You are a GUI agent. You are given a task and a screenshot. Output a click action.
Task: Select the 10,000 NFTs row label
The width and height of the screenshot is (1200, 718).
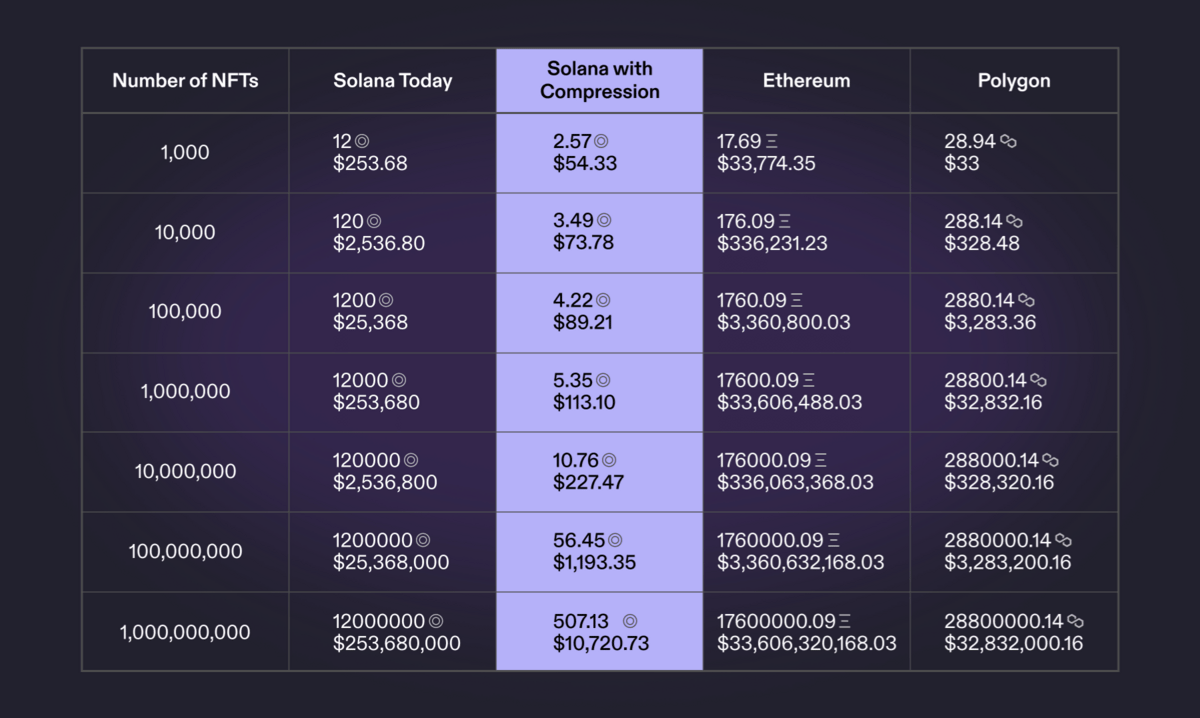(185, 232)
